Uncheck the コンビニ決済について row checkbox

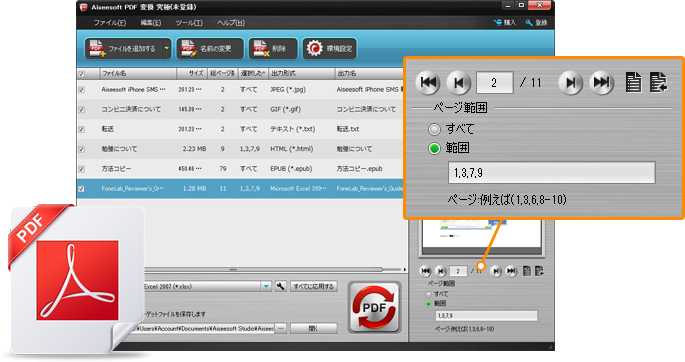tap(82, 109)
